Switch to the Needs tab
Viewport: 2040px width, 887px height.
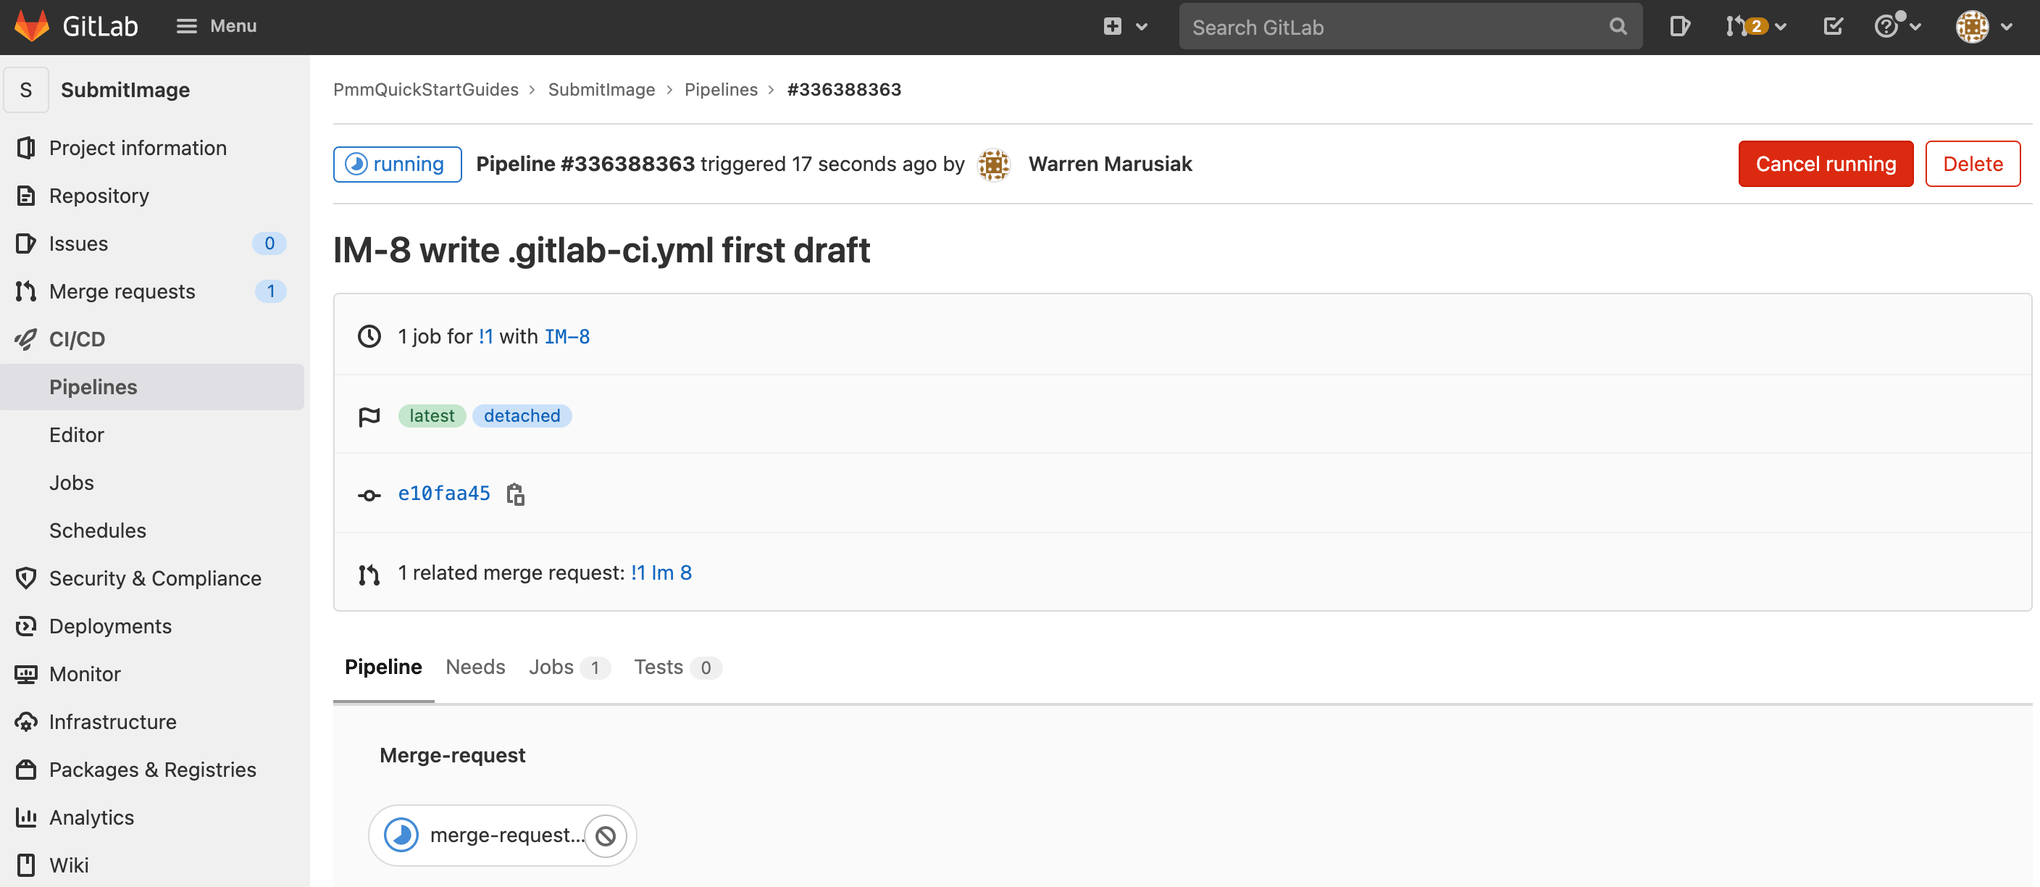475,667
